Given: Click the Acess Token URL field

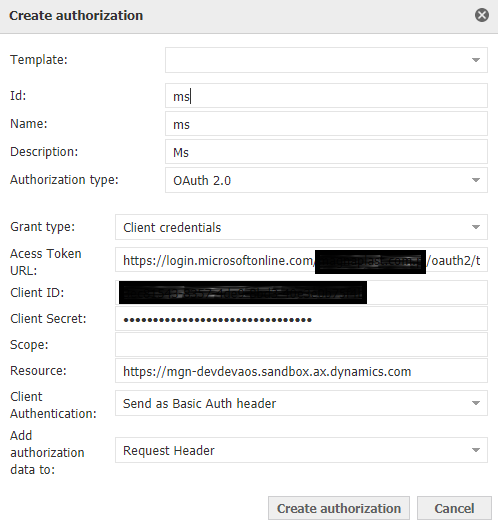Looking at the screenshot, I should (x=301, y=260).
